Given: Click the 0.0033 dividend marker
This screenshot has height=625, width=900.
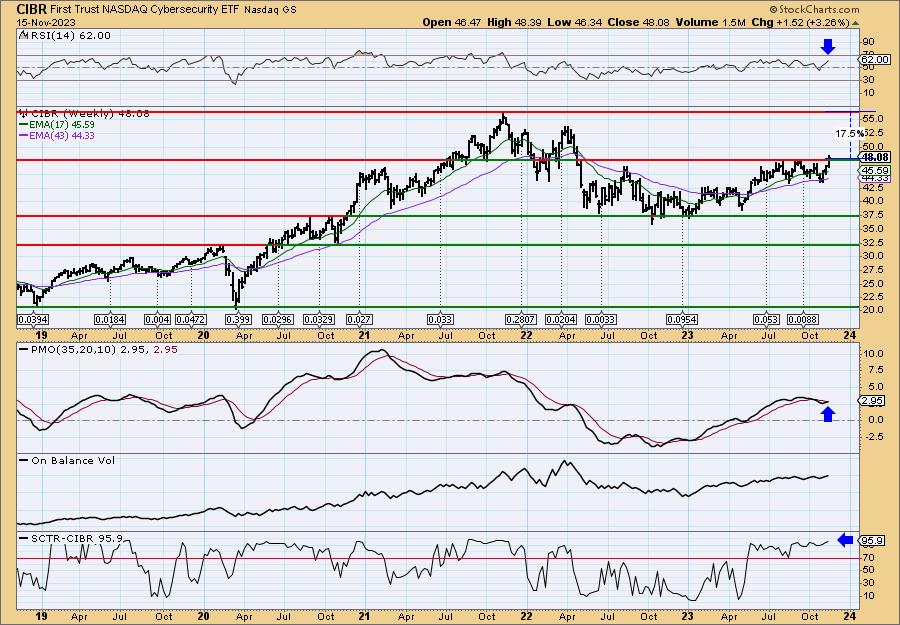Looking at the screenshot, I should [x=601, y=320].
